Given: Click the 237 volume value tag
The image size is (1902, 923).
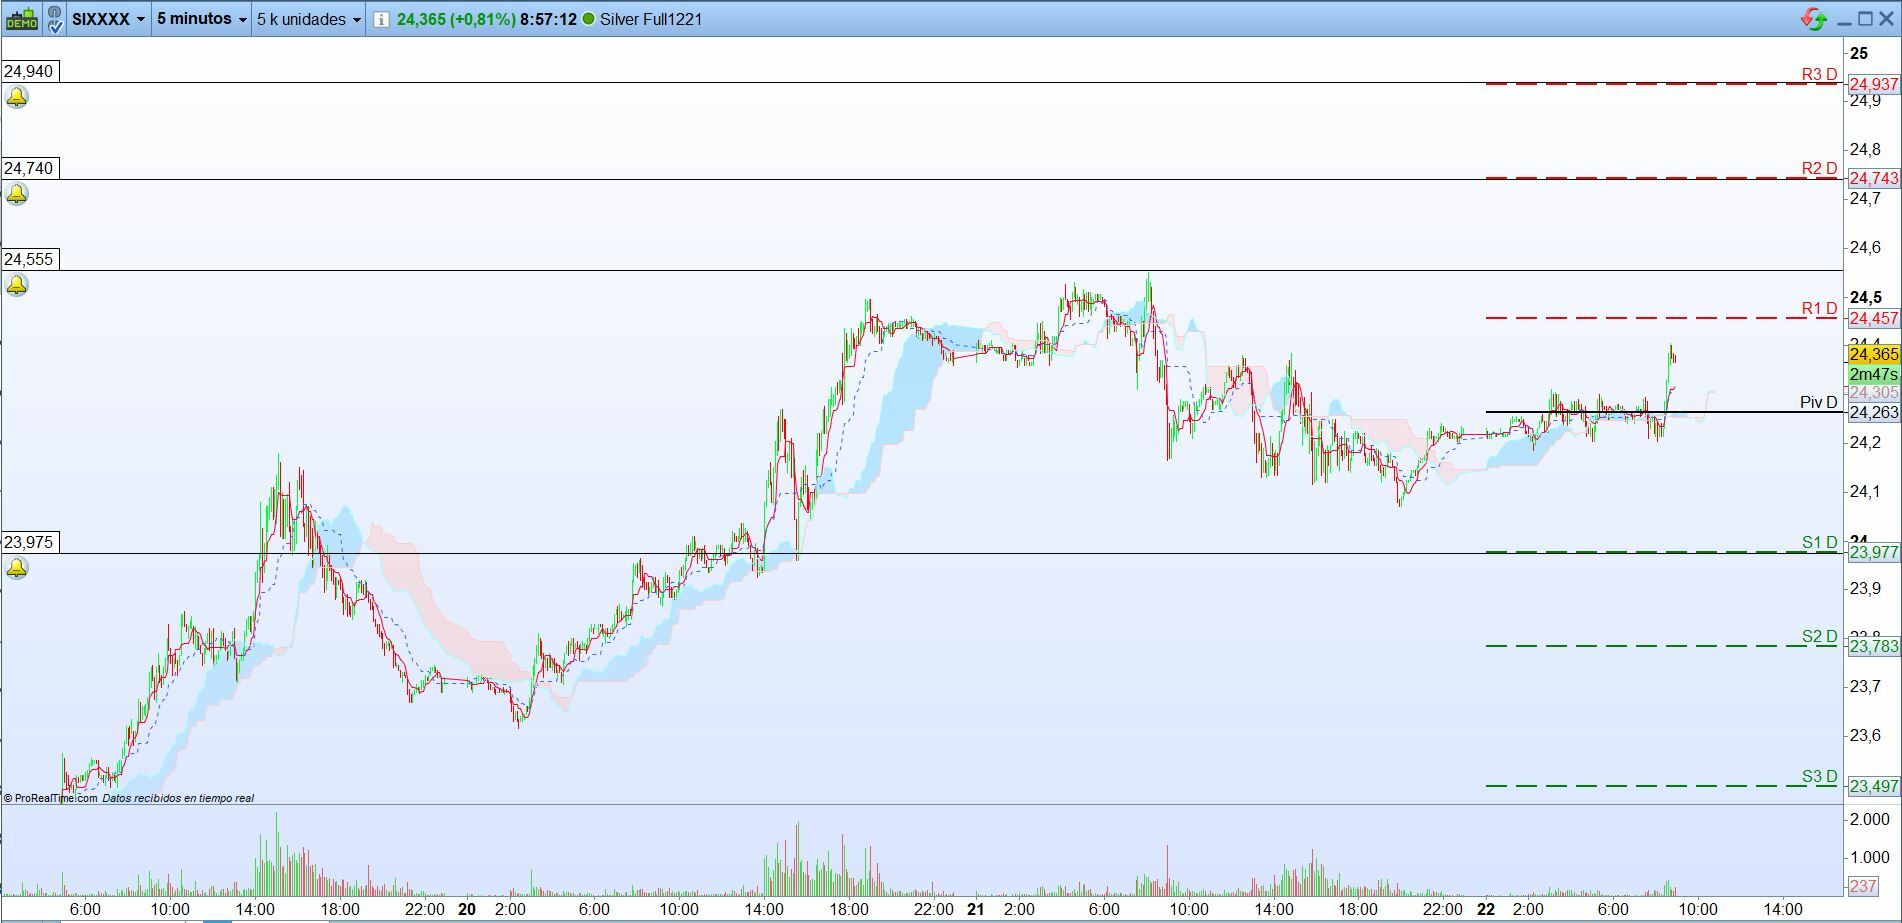Looking at the screenshot, I should (x=1862, y=886).
